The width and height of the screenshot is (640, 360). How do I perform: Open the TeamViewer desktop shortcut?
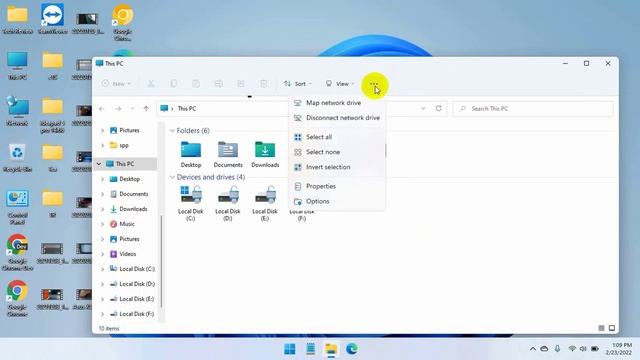[52, 16]
